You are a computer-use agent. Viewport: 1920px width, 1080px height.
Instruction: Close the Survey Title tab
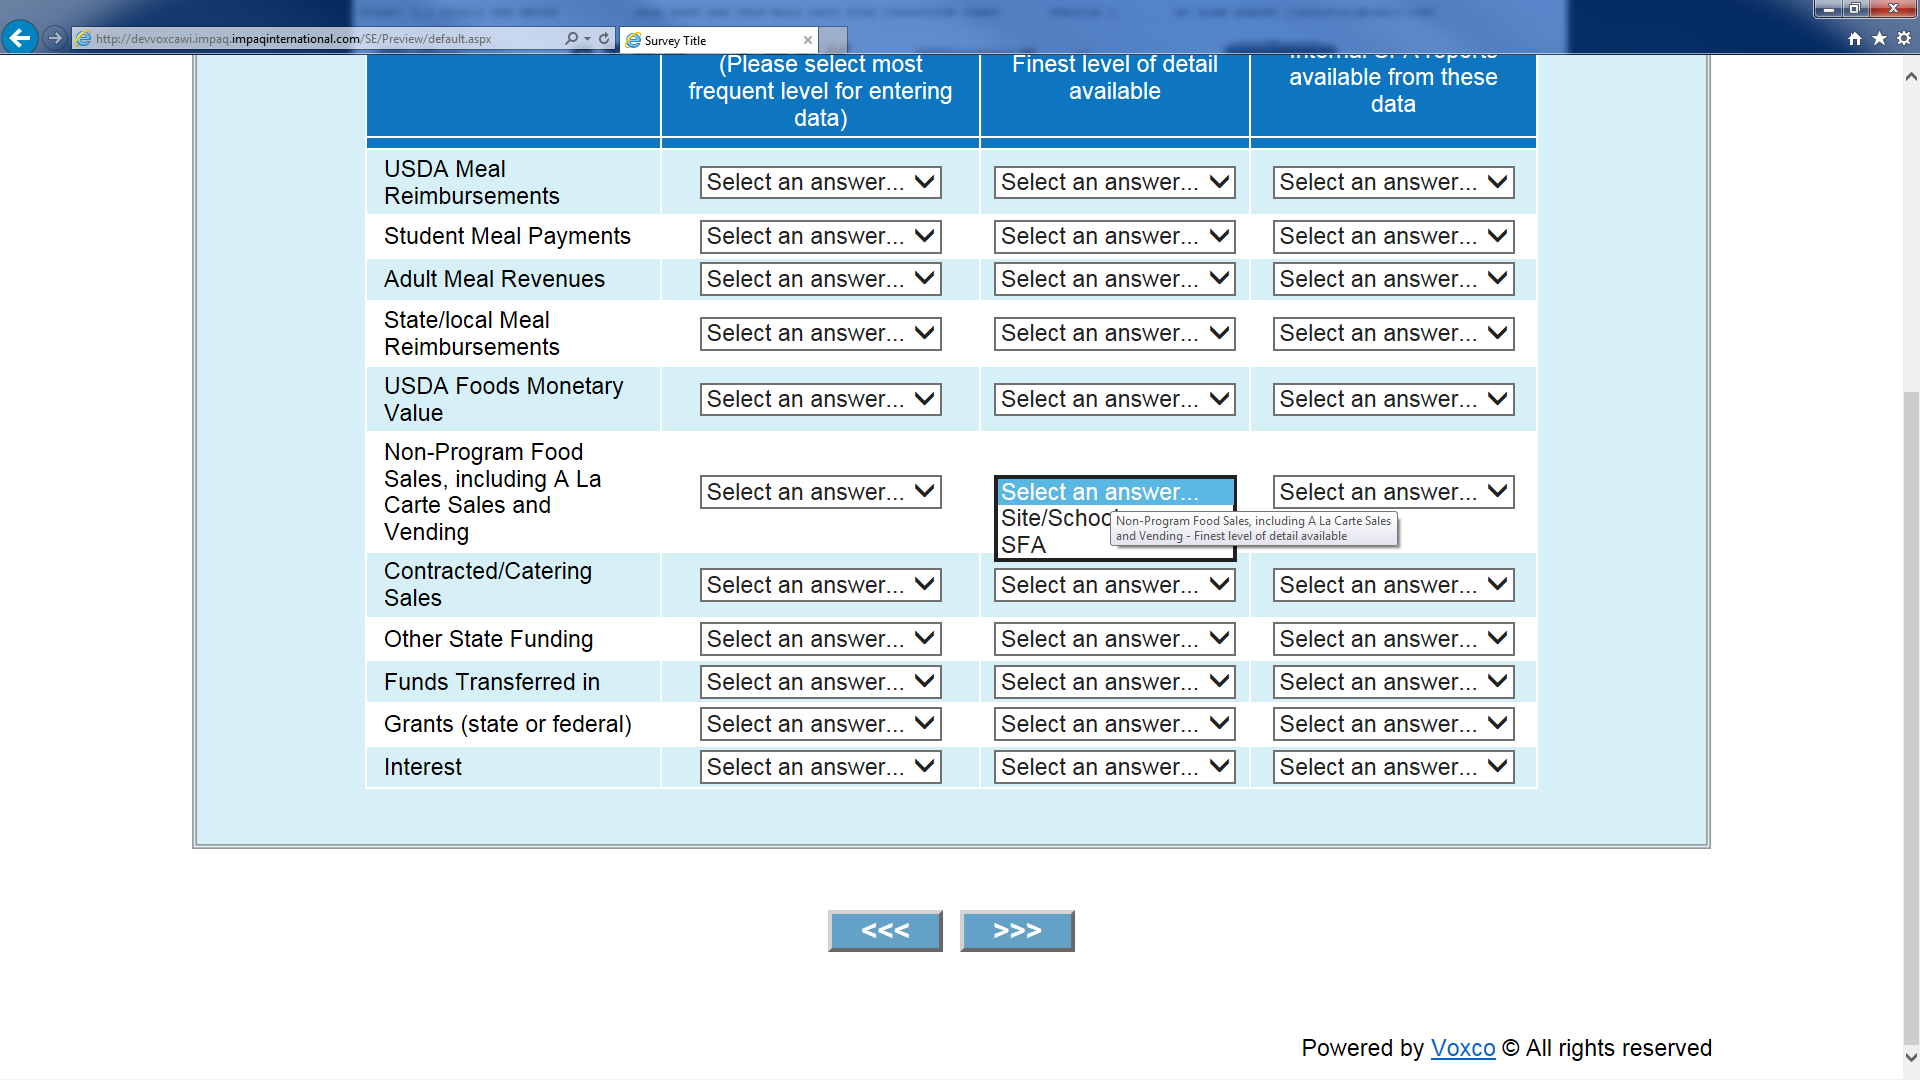click(x=807, y=40)
